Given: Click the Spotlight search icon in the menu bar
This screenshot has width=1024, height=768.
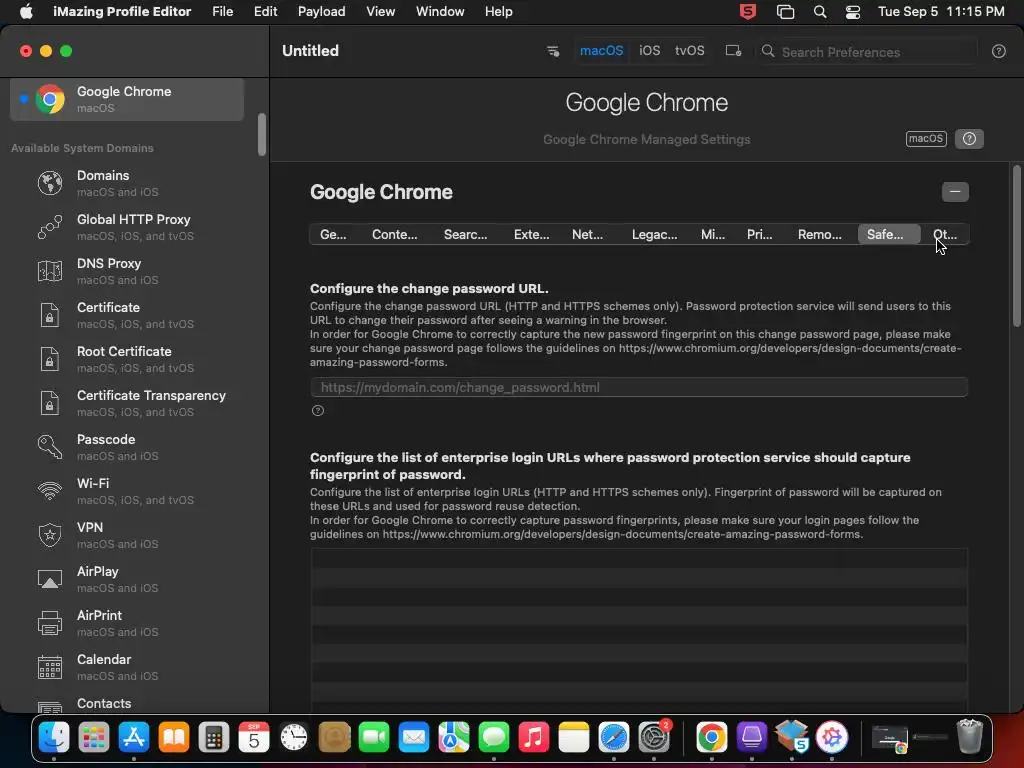Looking at the screenshot, I should [820, 12].
